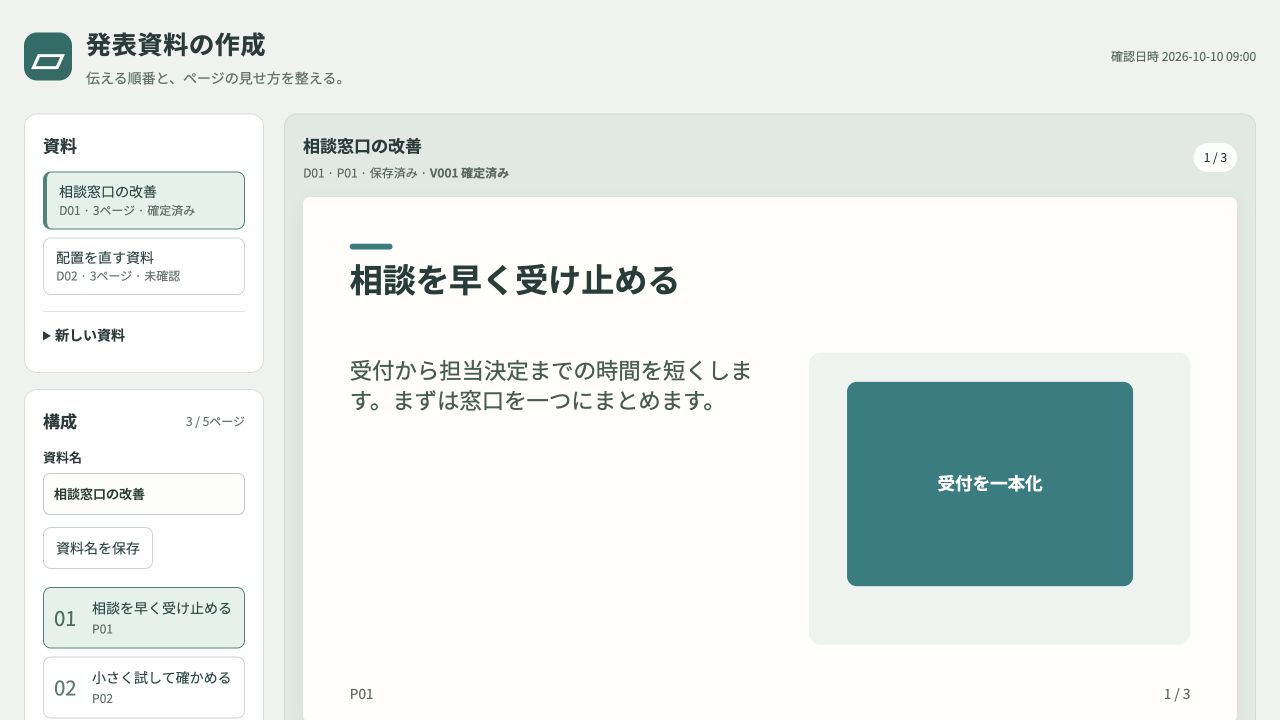Click the 1 / 3 page badge
The image size is (1280, 720).
coord(1215,158)
